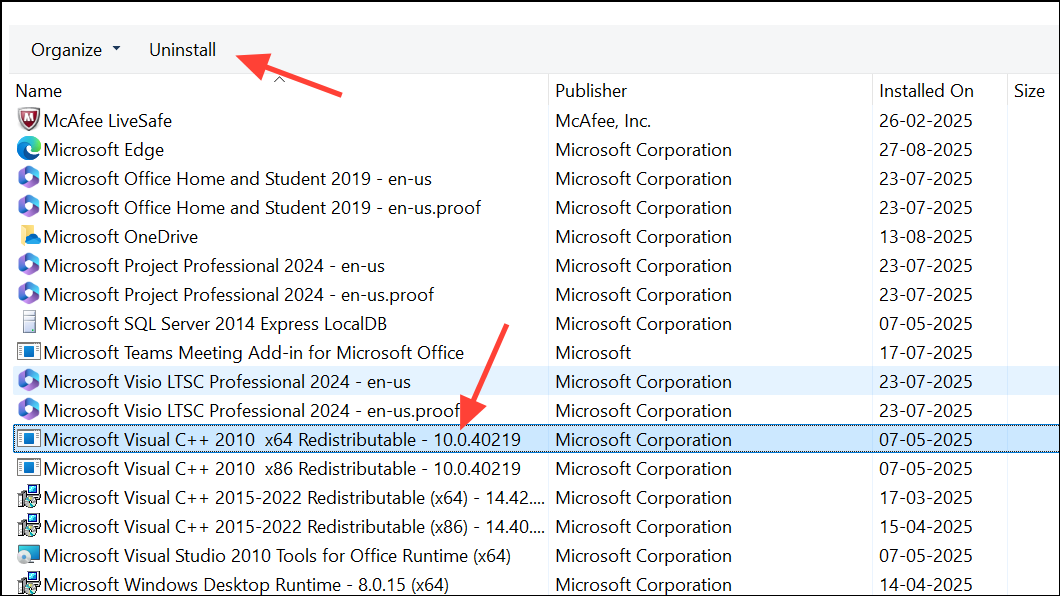Select Microsoft OneDrive program name

tap(120, 237)
